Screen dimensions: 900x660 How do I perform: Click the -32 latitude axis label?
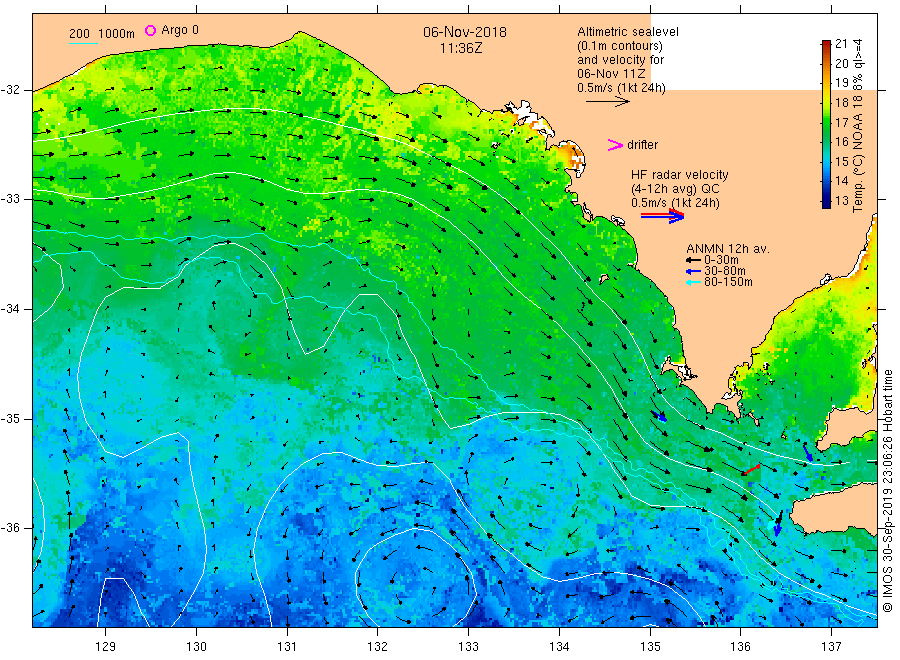point(10,90)
